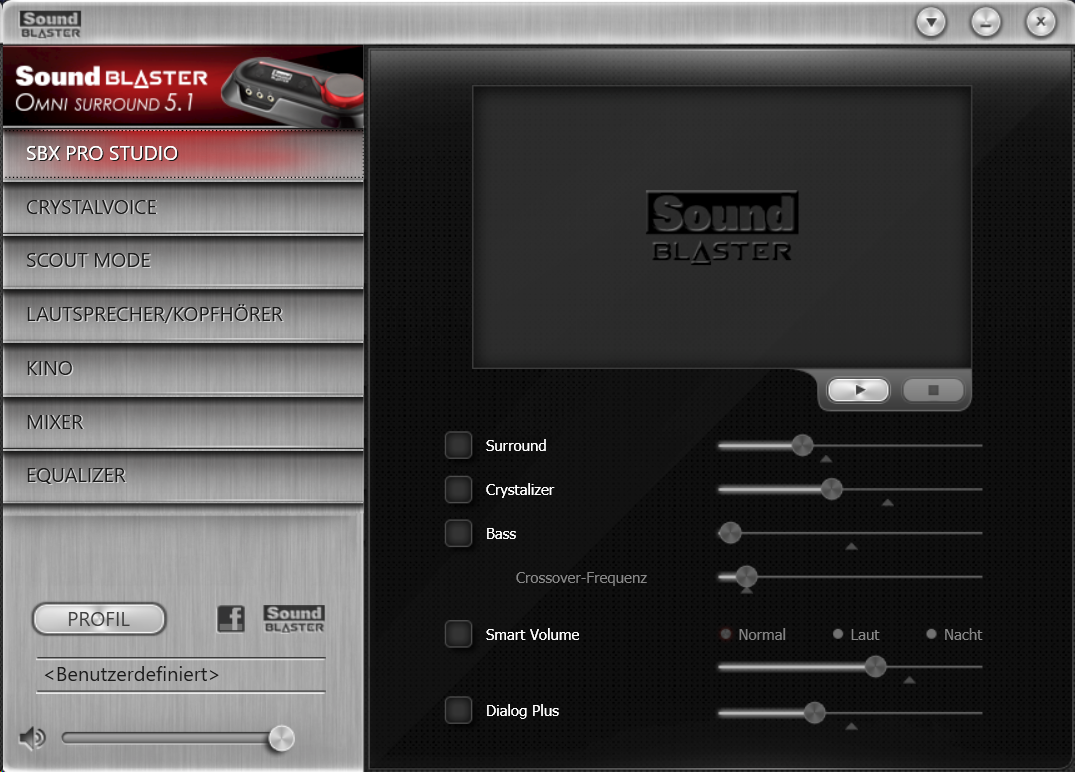Image resolution: width=1075 pixels, height=772 pixels.
Task: Click the master volume slider knob
Action: 281,738
